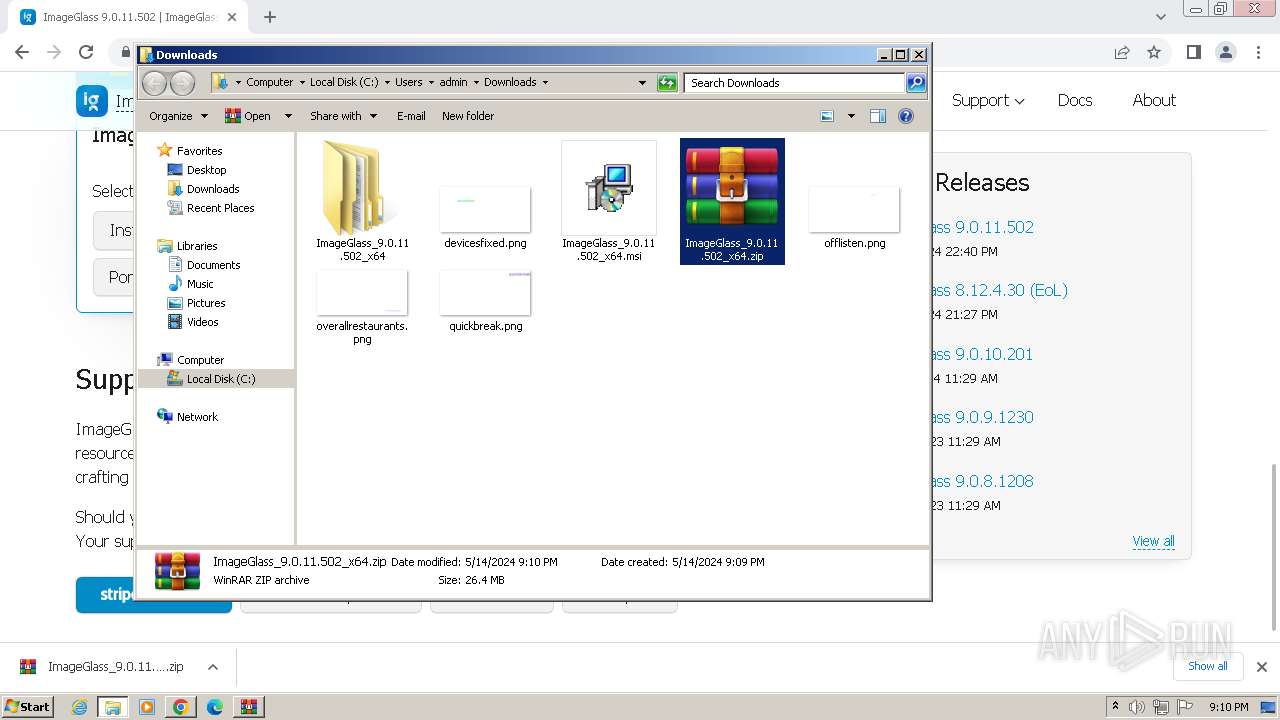The width and height of the screenshot is (1280, 720).
Task: Create a New folder
Action: click(468, 116)
